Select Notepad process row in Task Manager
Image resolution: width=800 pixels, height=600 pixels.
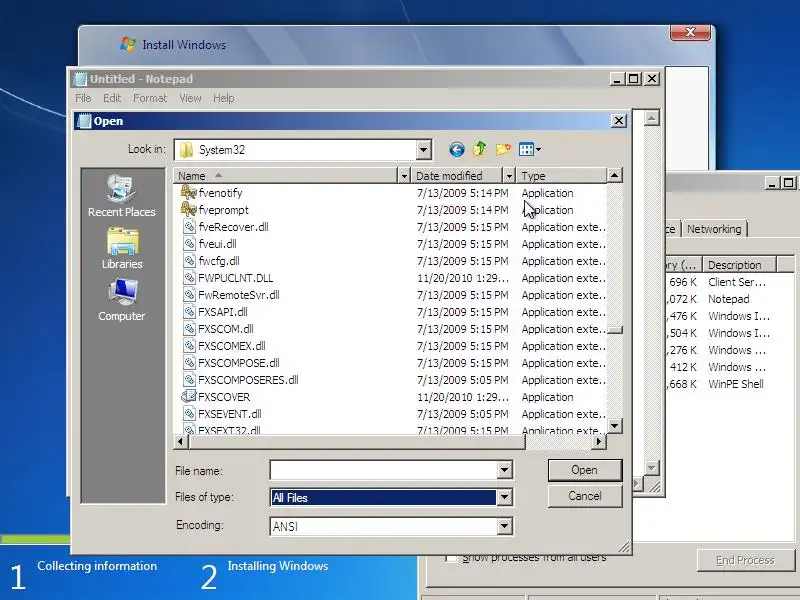click(730, 299)
